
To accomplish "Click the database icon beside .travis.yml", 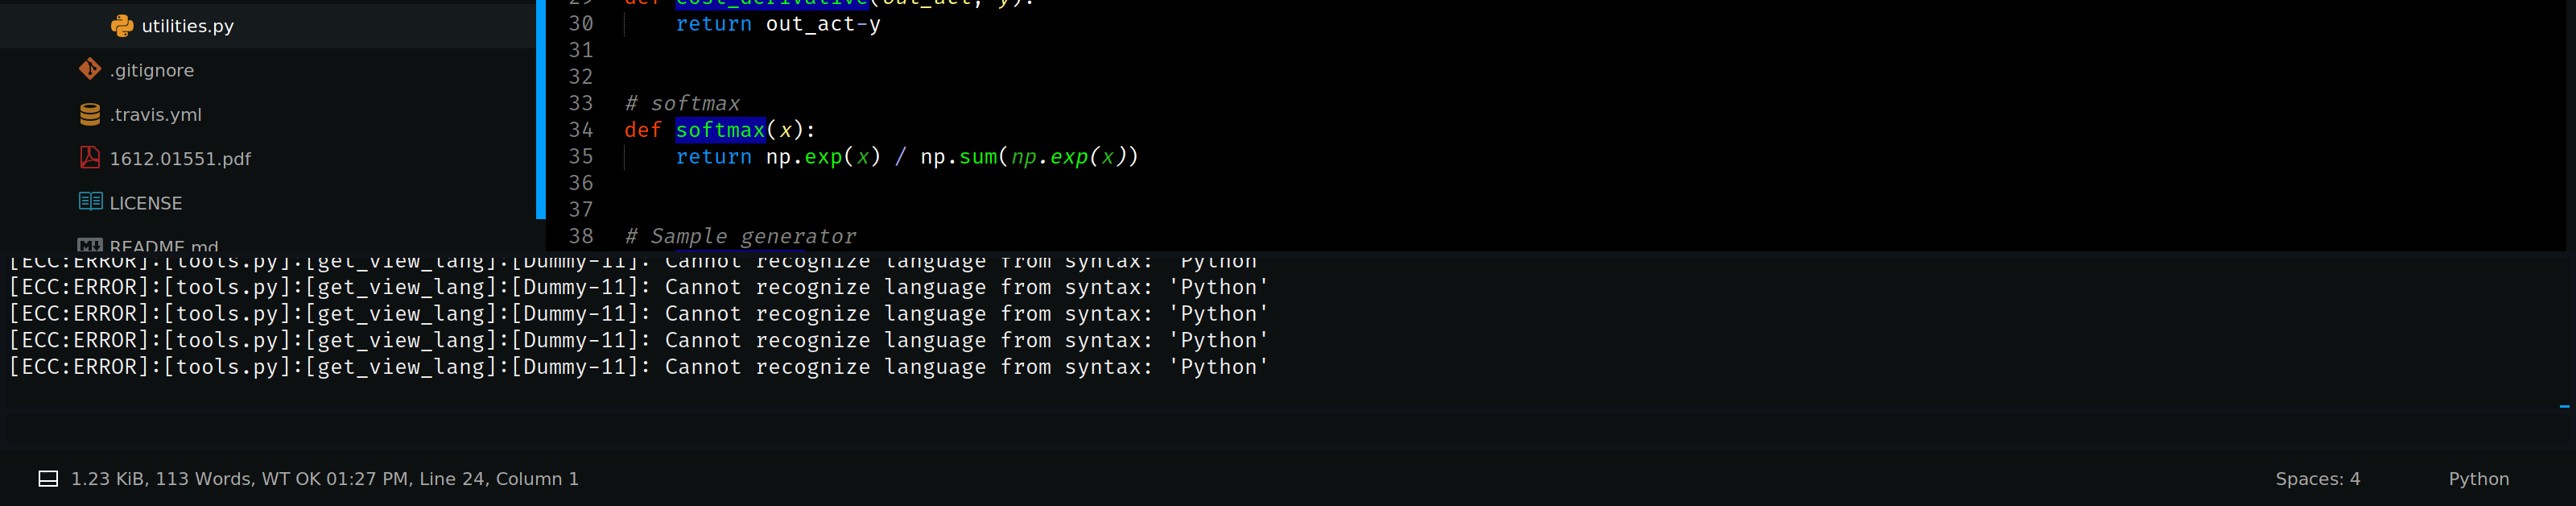I will click(x=90, y=114).
